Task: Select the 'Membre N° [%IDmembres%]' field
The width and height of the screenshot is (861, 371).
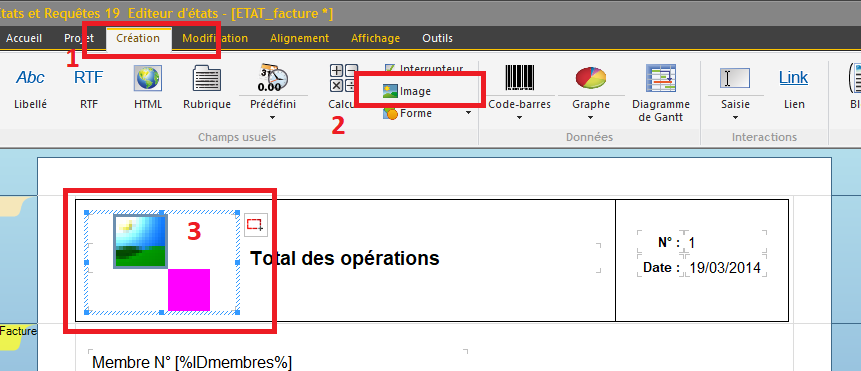Action: pyautogui.click(x=192, y=363)
